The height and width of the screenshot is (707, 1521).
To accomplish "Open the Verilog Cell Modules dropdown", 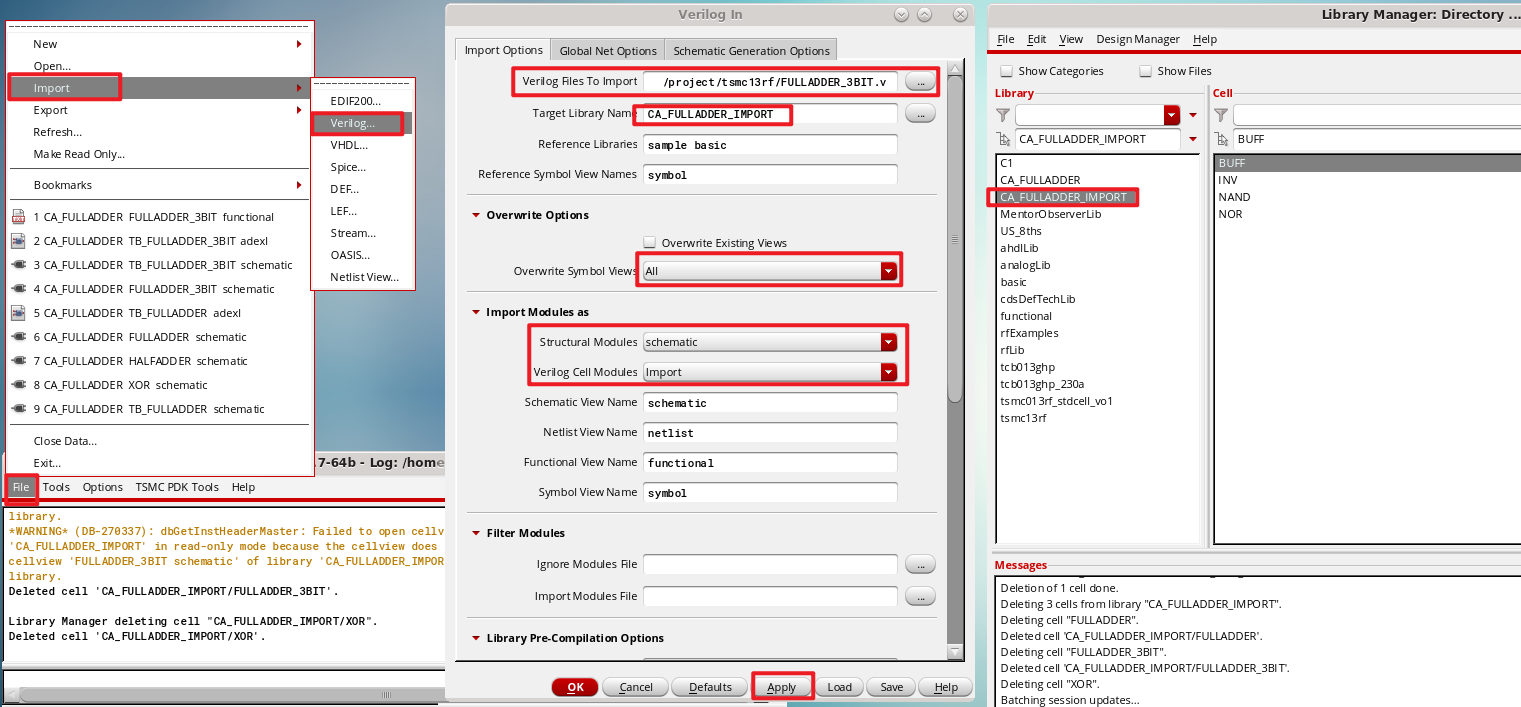I will (887, 371).
